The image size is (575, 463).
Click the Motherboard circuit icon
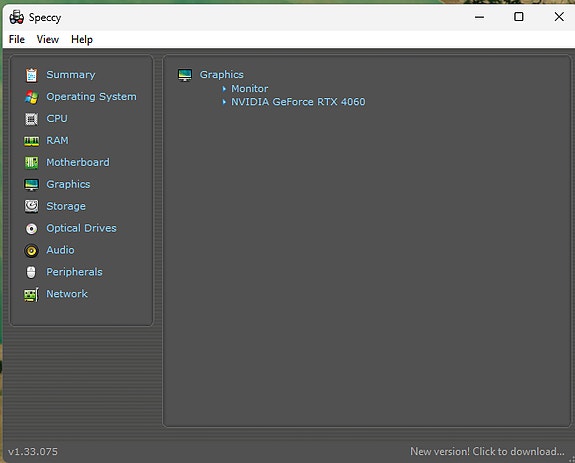(x=32, y=163)
